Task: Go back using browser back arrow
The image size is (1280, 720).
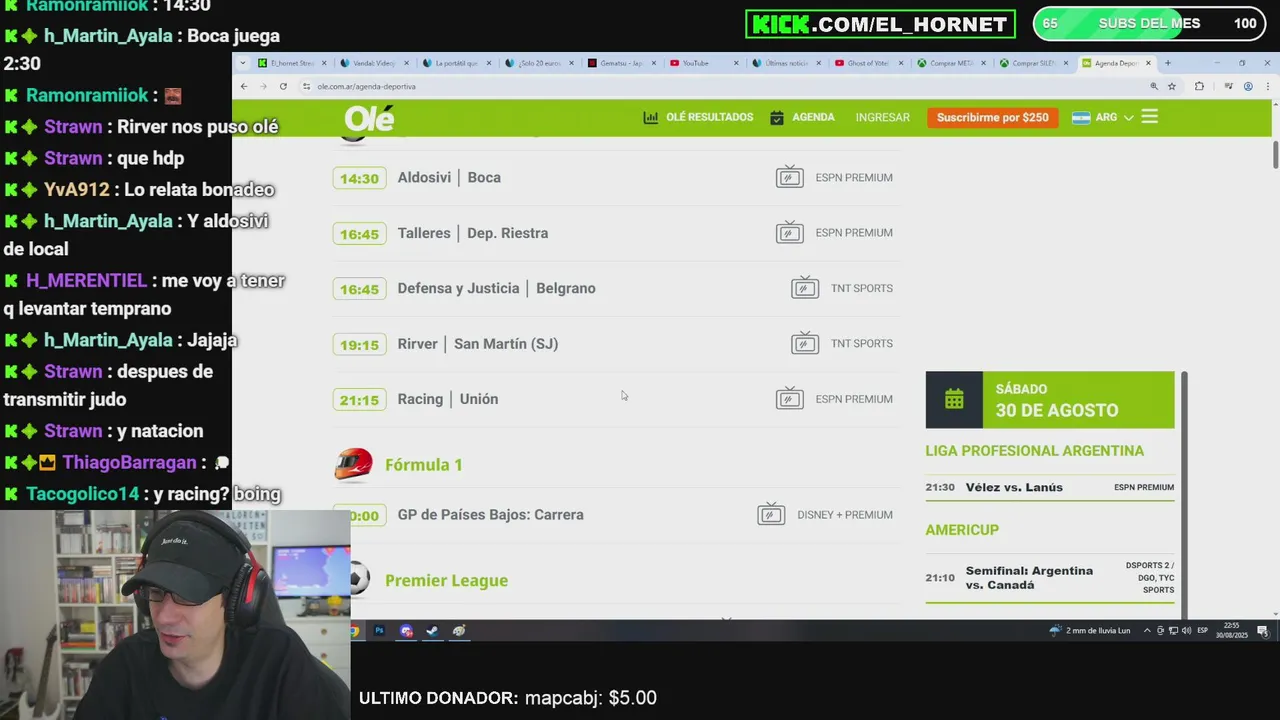Action: [x=244, y=86]
